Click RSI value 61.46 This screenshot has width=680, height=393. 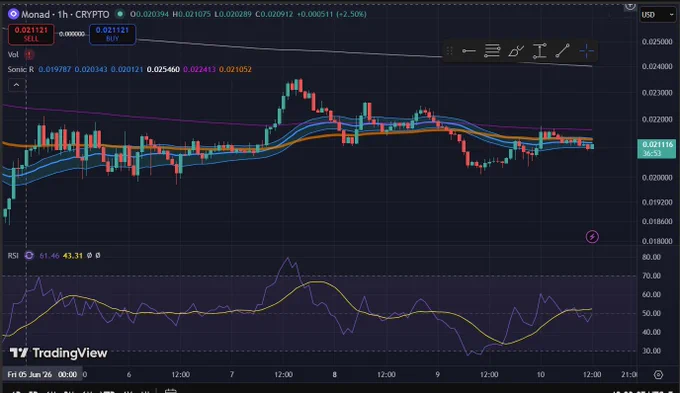pyautogui.click(x=49, y=255)
